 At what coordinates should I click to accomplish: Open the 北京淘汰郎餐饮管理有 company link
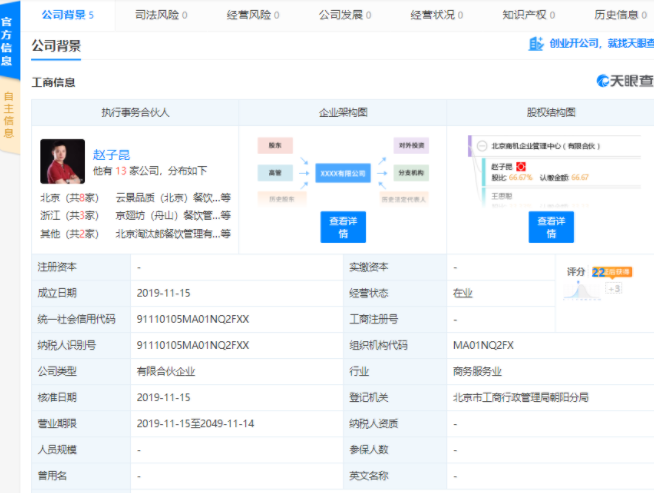pos(173,234)
